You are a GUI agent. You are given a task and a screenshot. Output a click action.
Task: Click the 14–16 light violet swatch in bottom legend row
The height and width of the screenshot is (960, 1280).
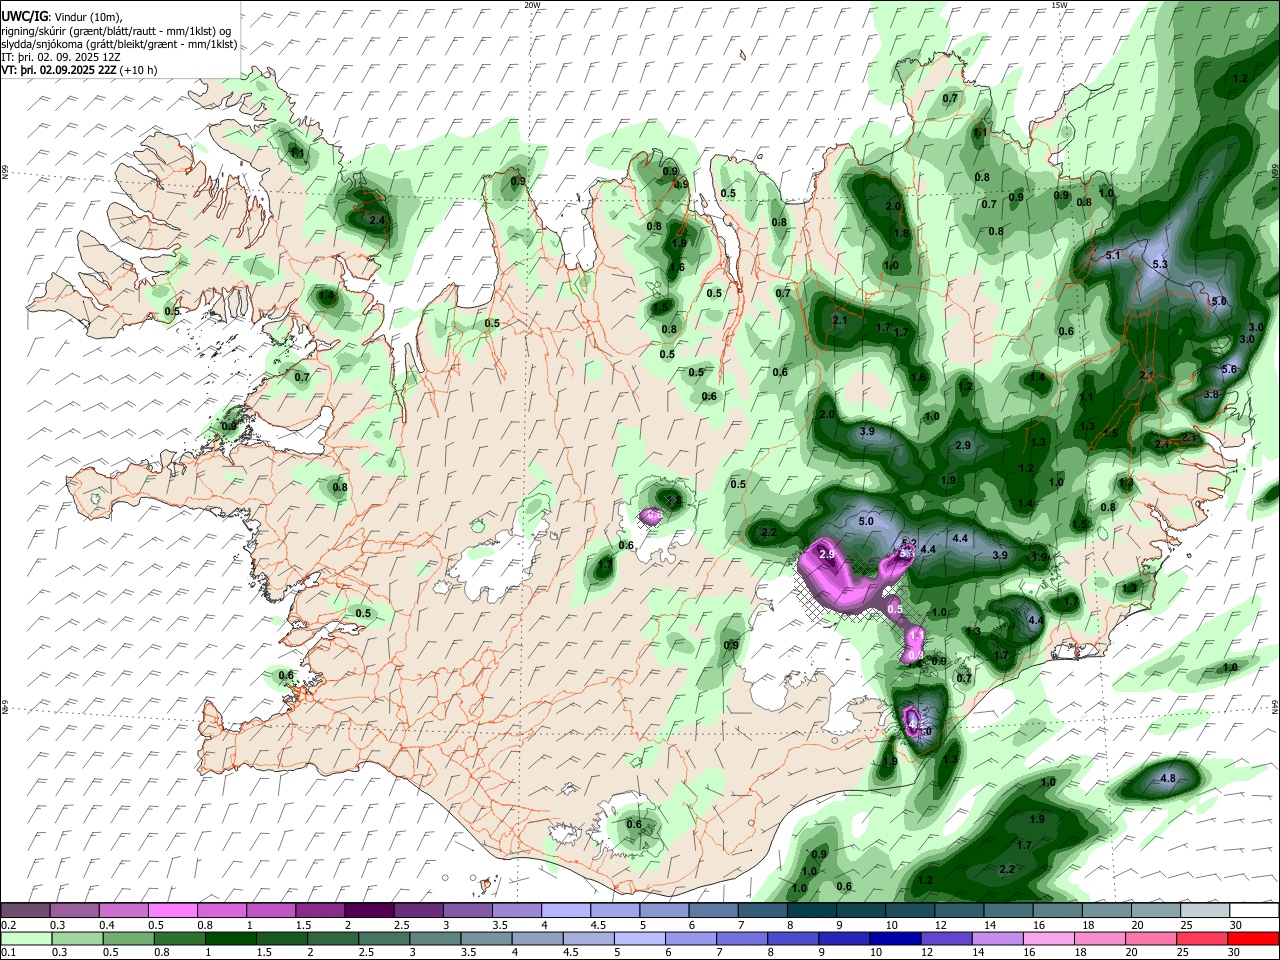coord(998,938)
